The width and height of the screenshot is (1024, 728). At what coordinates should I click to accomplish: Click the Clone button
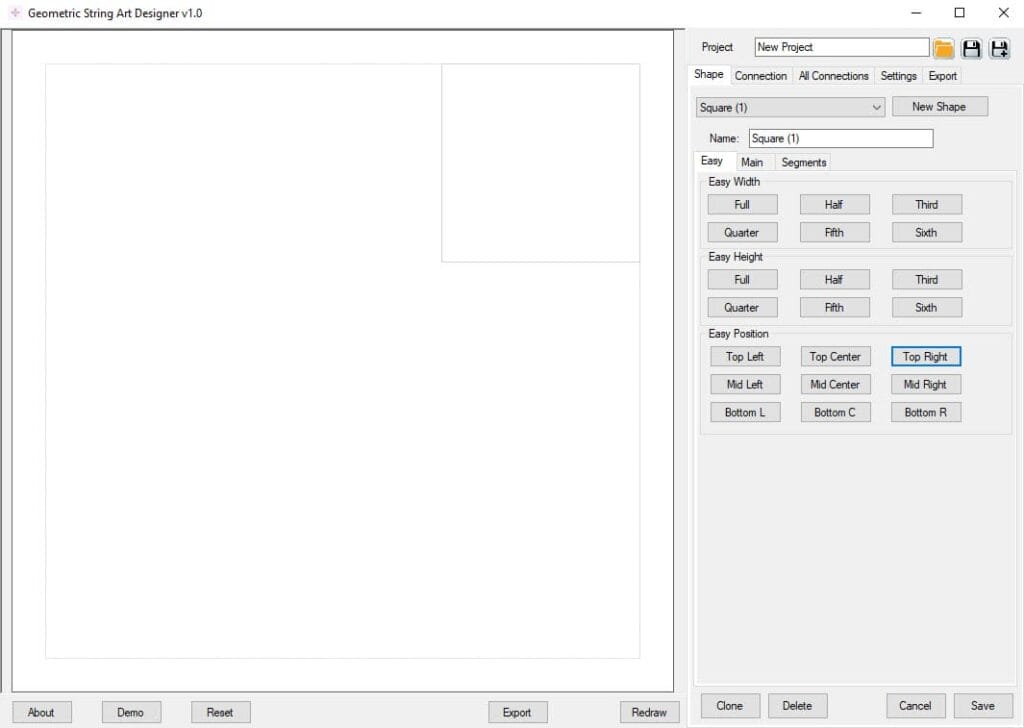coord(730,705)
